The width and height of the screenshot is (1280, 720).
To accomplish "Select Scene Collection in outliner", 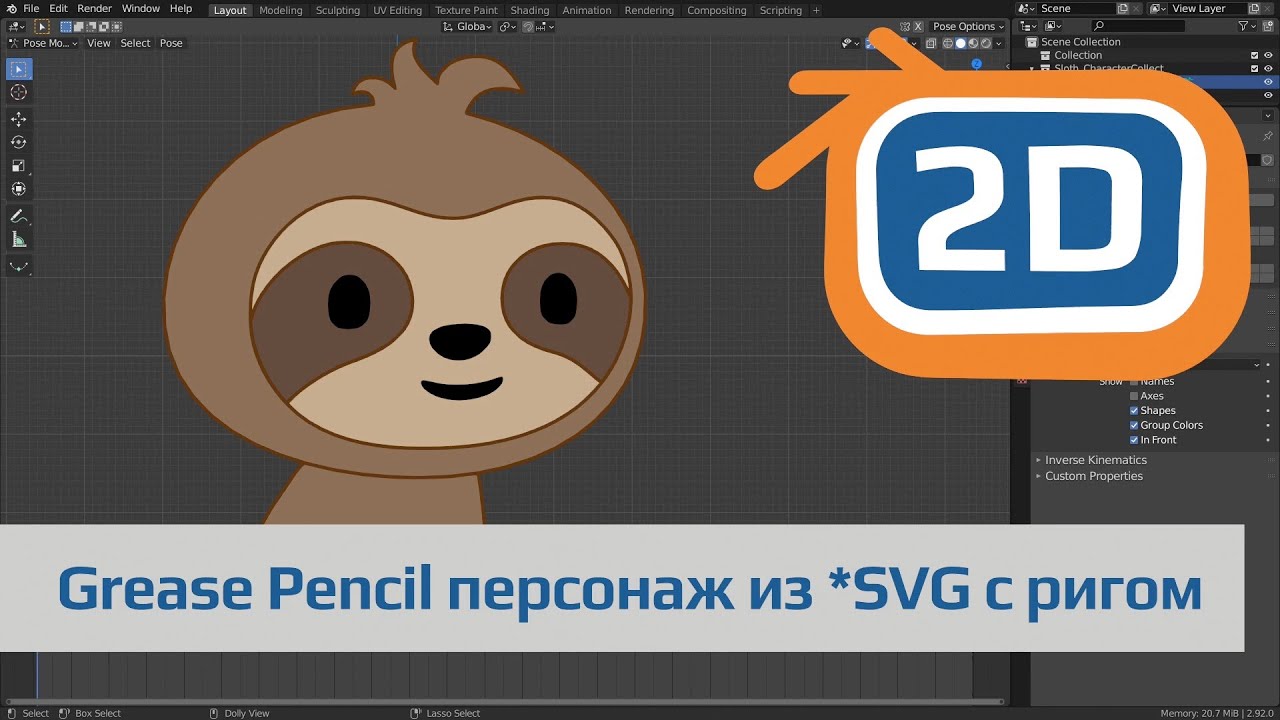I will [1080, 42].
